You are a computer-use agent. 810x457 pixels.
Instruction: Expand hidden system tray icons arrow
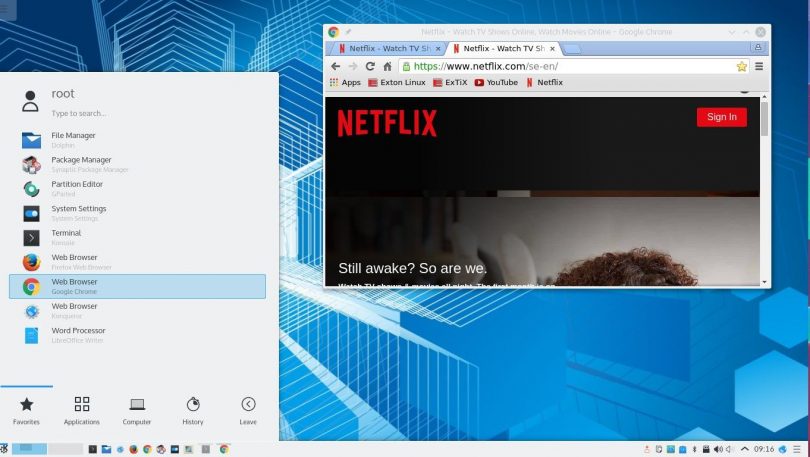click(744, 449)
